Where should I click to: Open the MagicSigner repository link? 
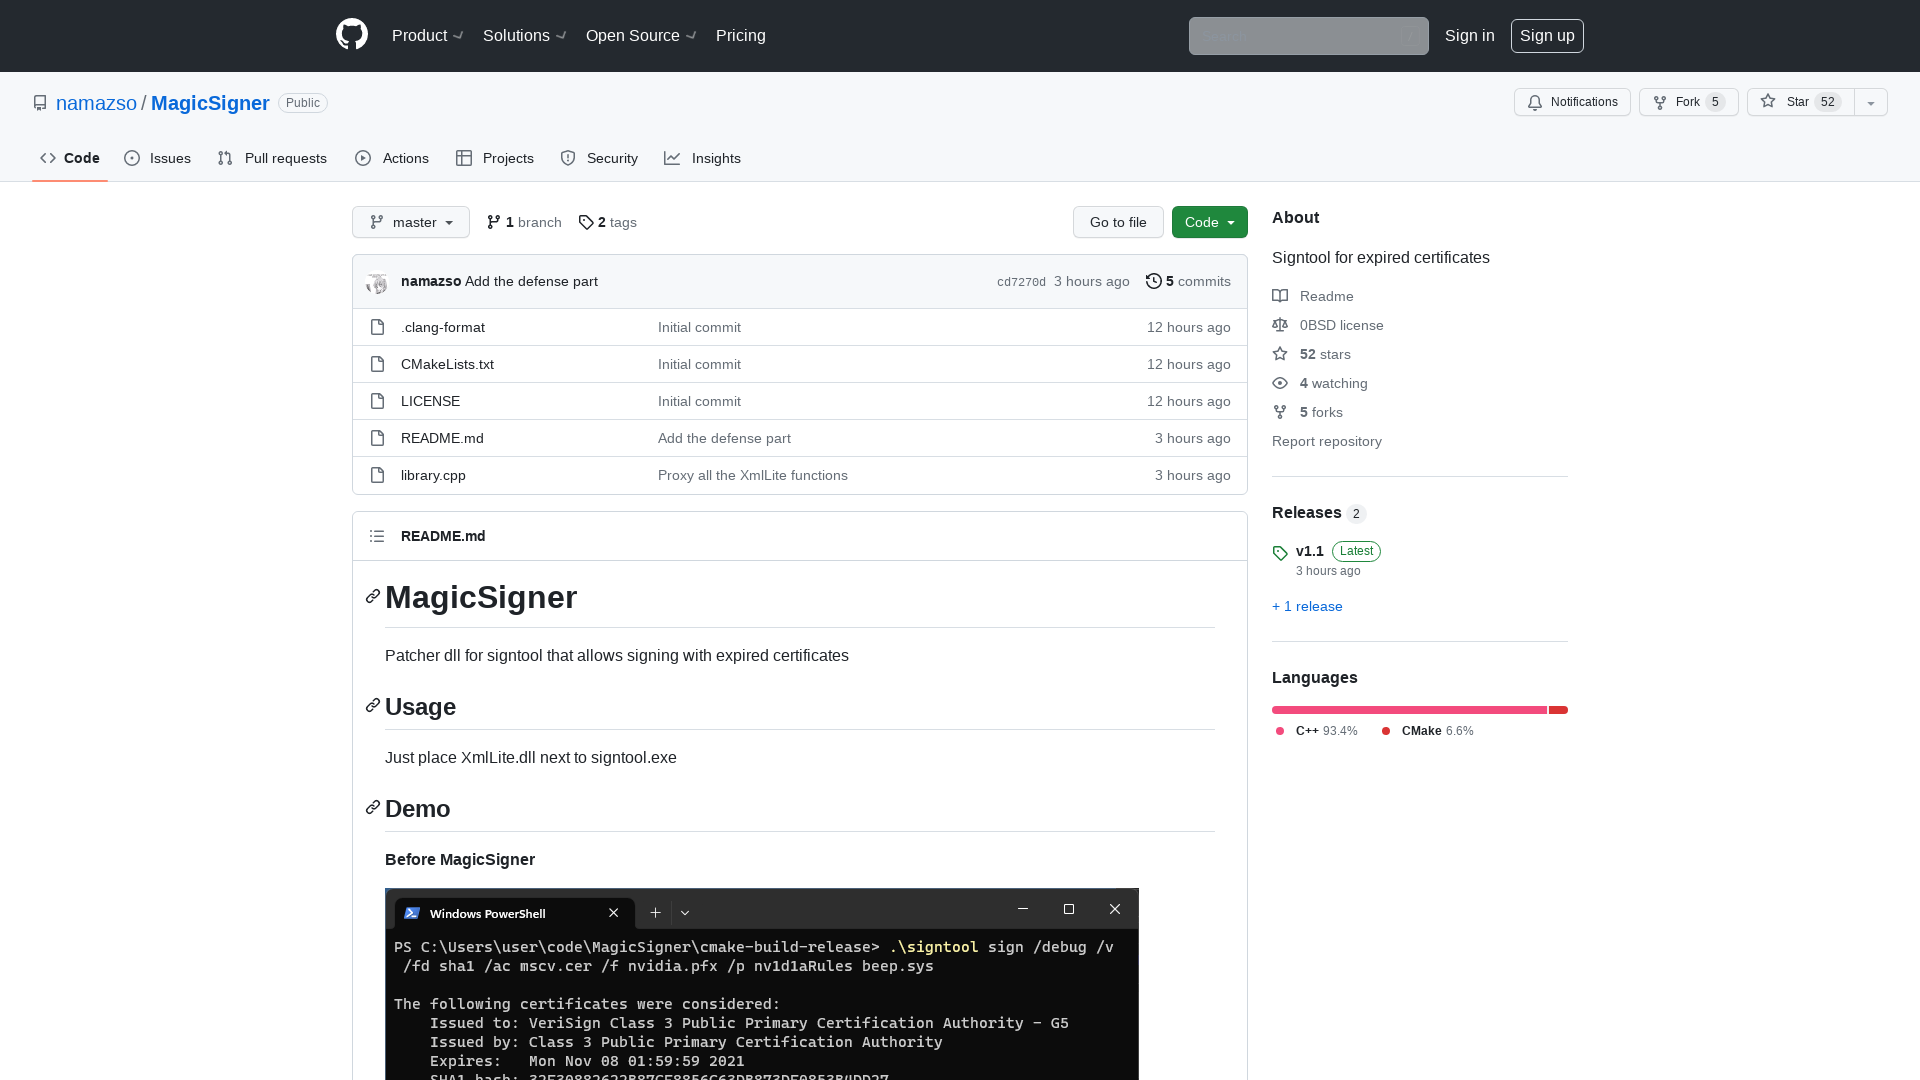210,103
